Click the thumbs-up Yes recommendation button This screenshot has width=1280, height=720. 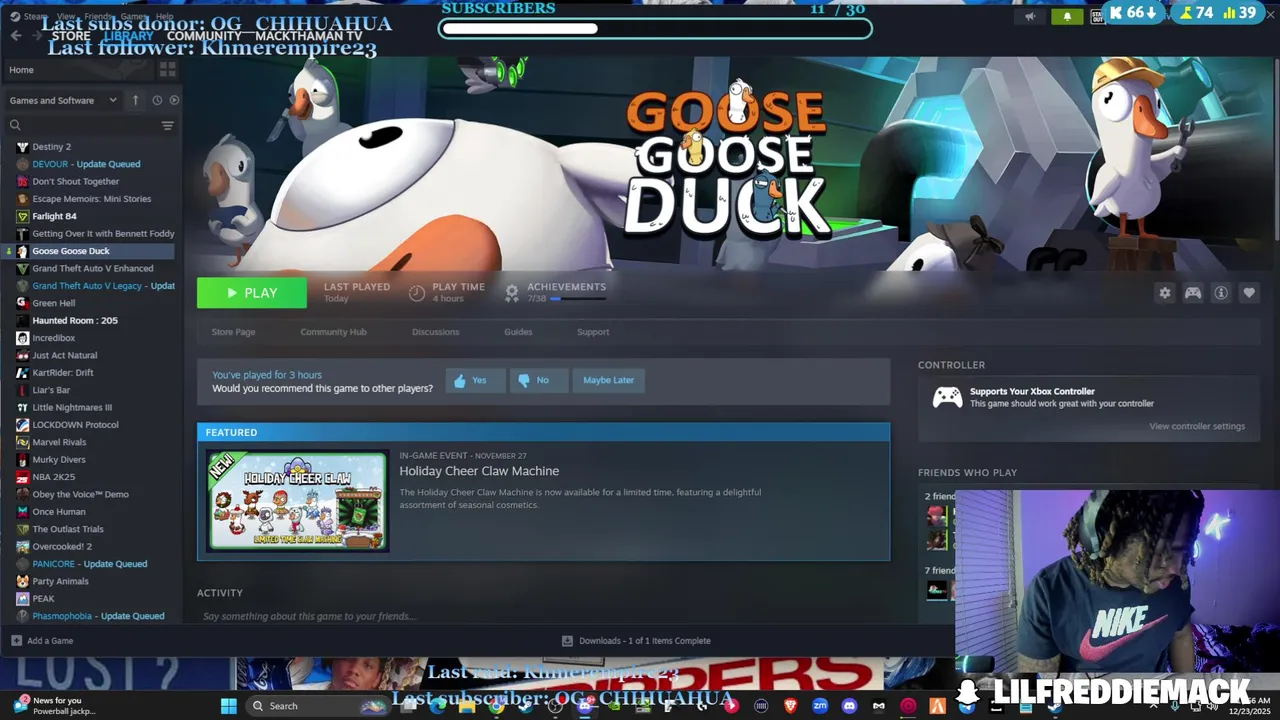(x=475, y=380)
